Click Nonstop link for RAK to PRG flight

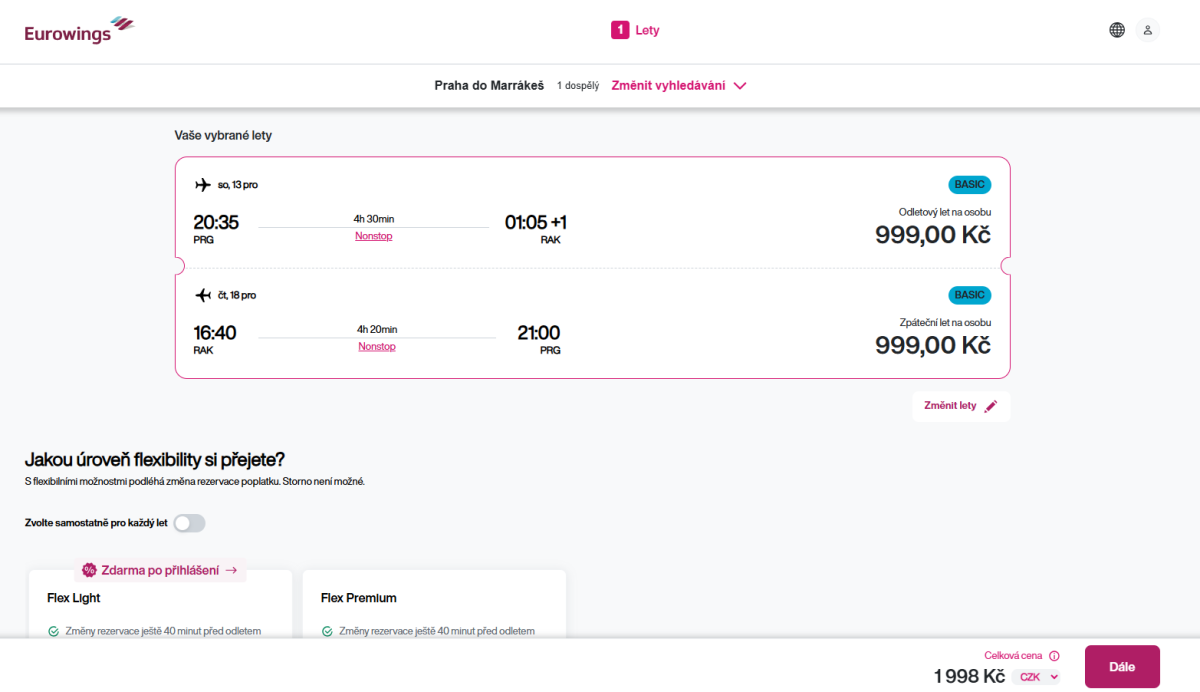tap(377, 346)
